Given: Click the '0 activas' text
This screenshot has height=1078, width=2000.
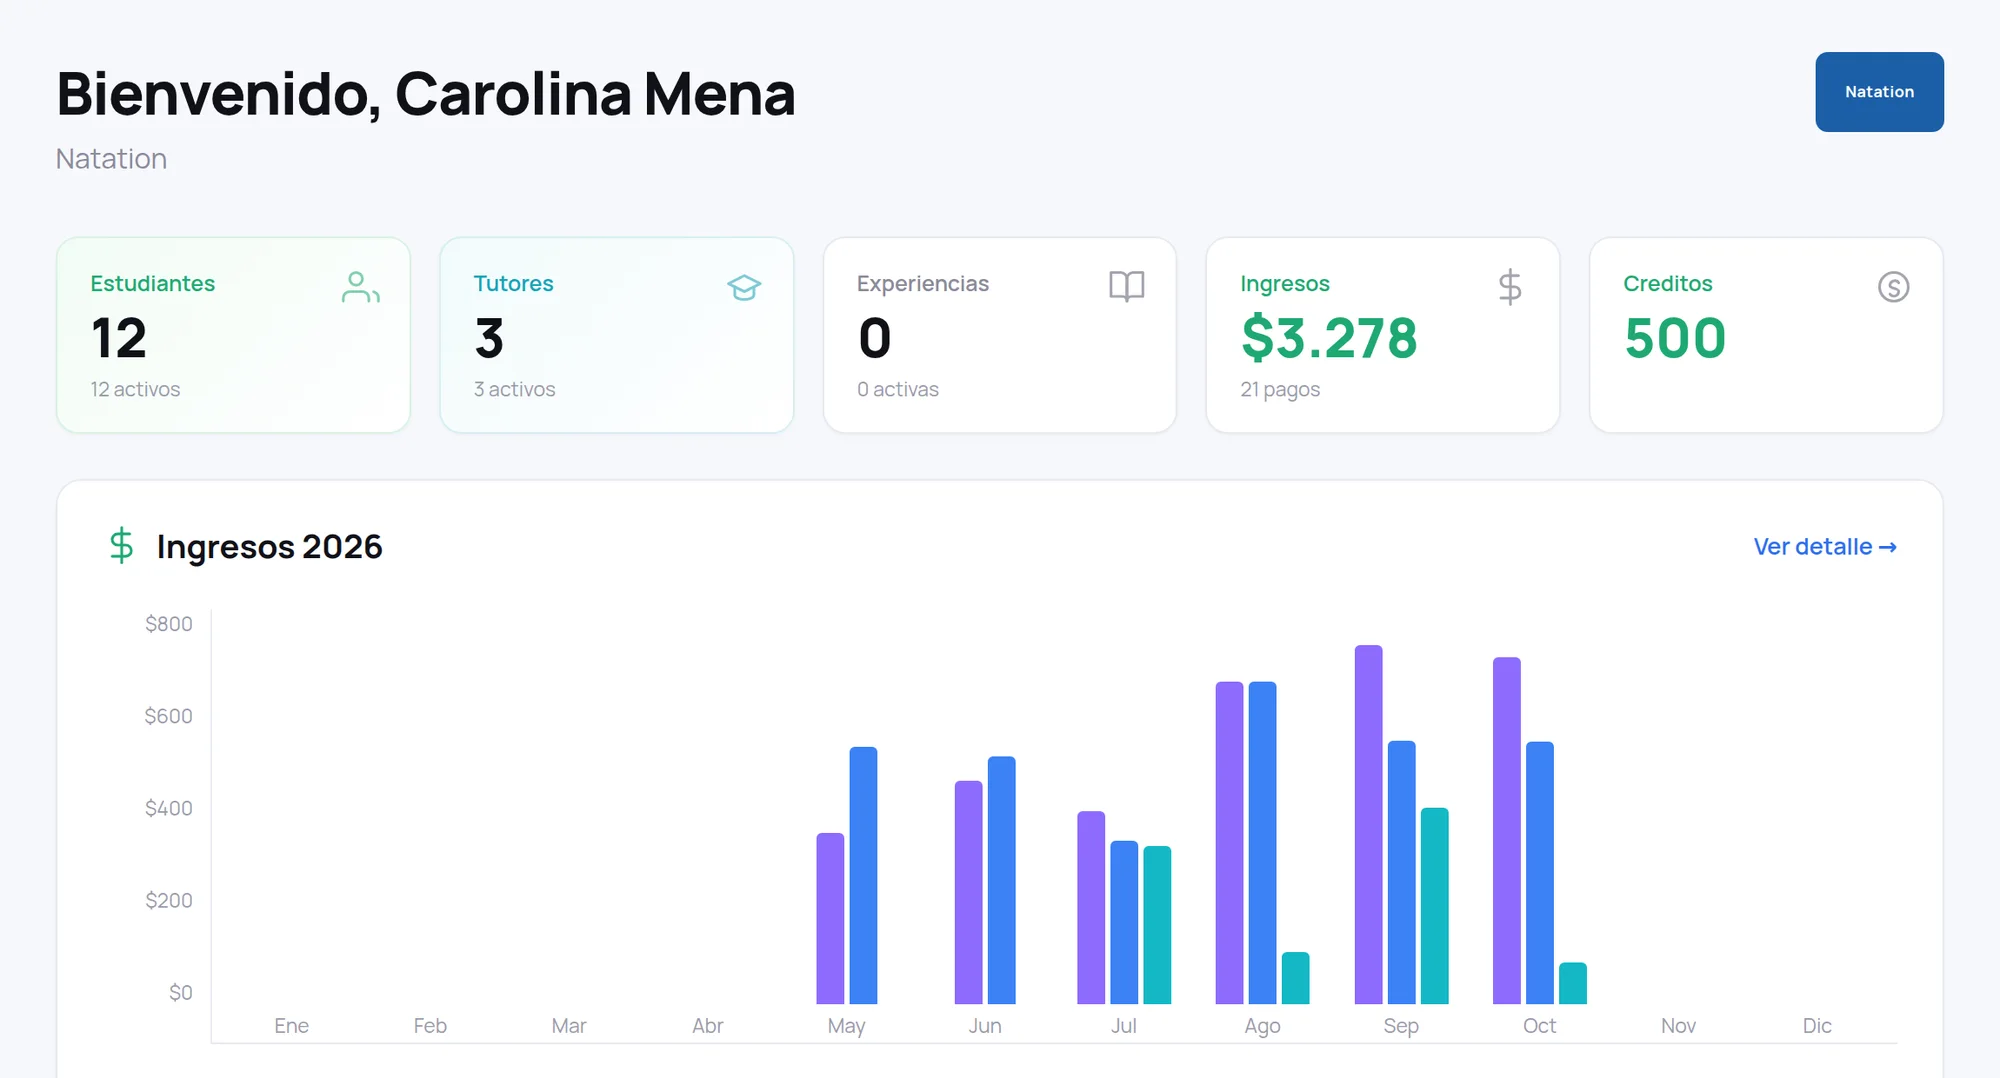Looking at the screenshot, I should (897, 390).
